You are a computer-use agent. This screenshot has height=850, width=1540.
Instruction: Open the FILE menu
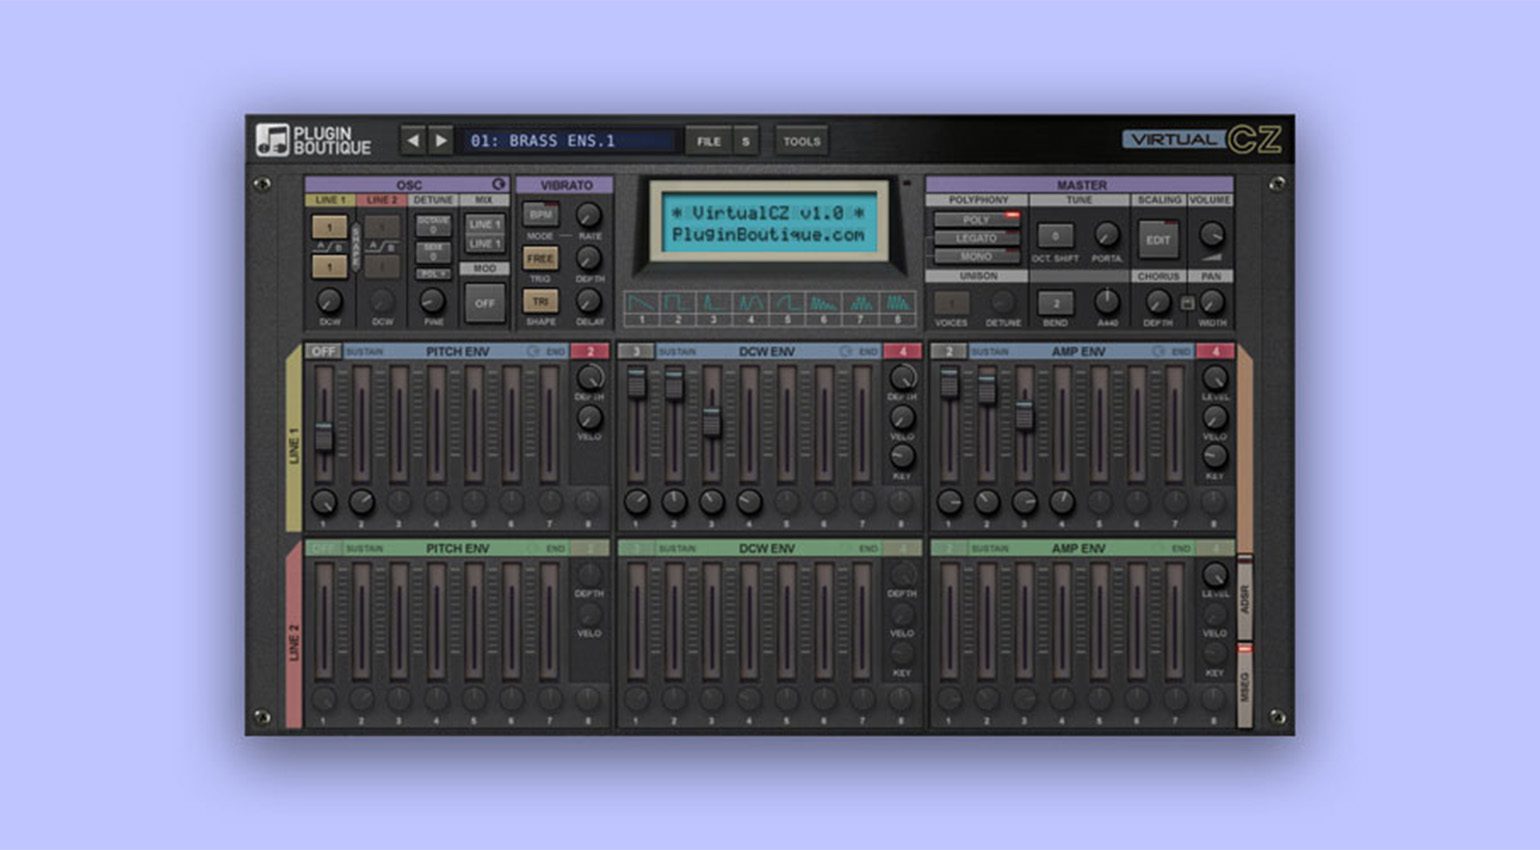tap(709, 141)
